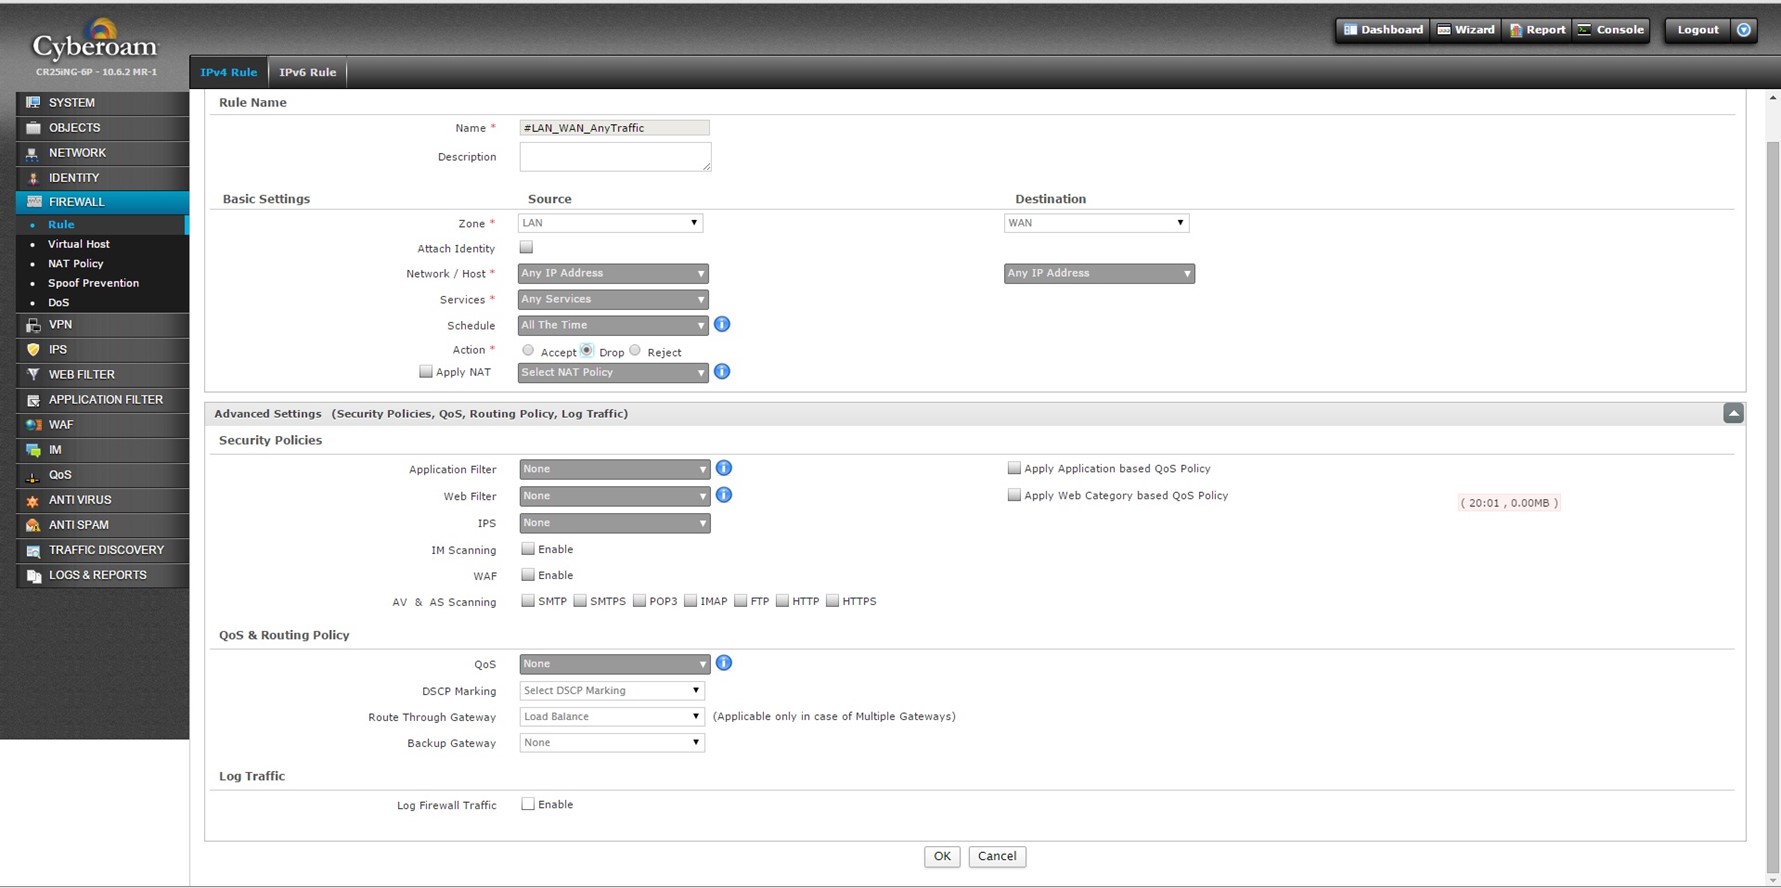1781x888 pixels.
Task: Check Apply Web Category based QoS Policy
Action: (1014, 495)
